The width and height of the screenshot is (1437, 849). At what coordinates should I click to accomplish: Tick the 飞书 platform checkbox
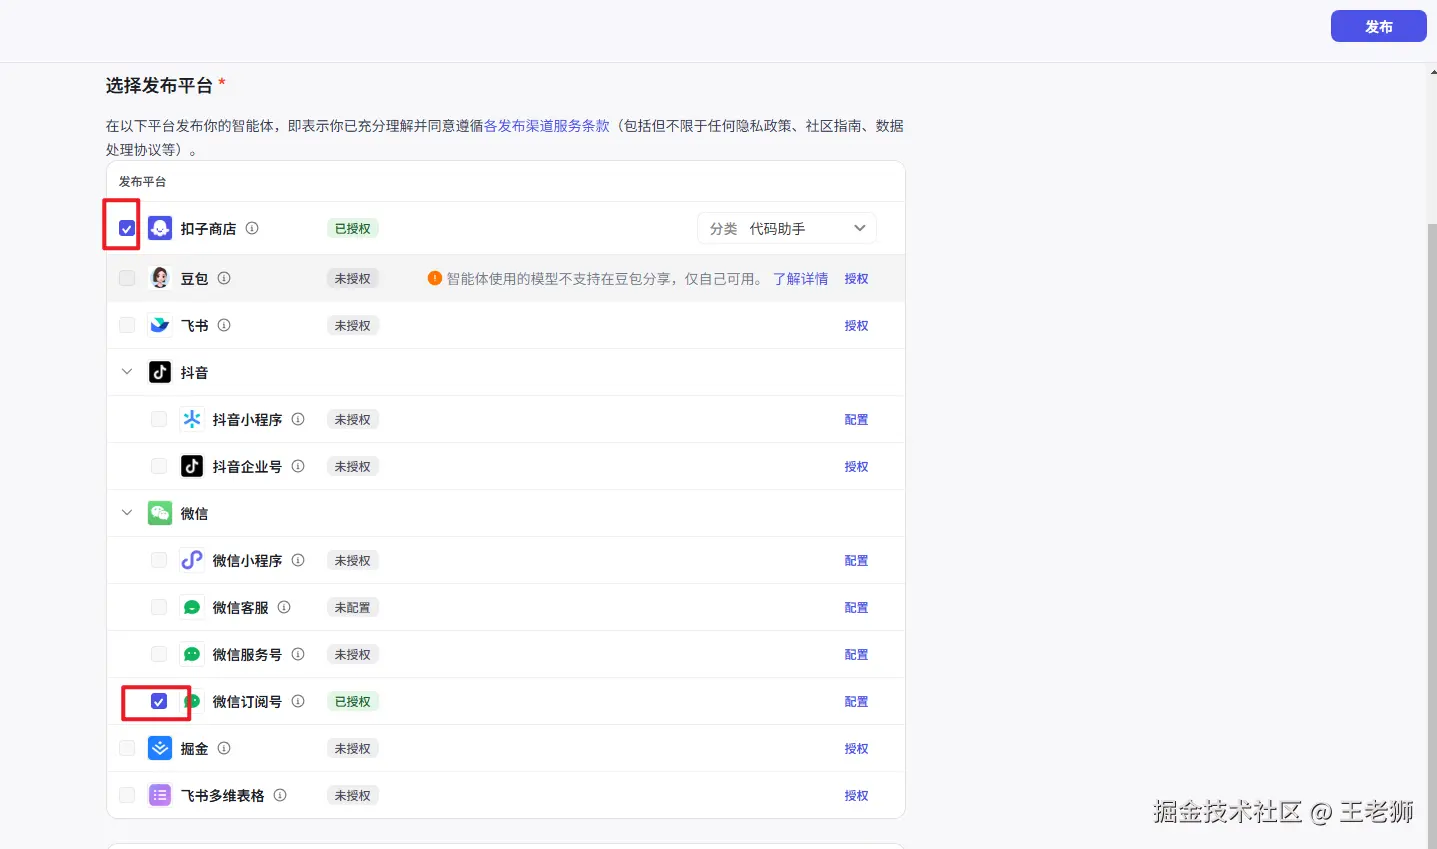pos(127,325)
